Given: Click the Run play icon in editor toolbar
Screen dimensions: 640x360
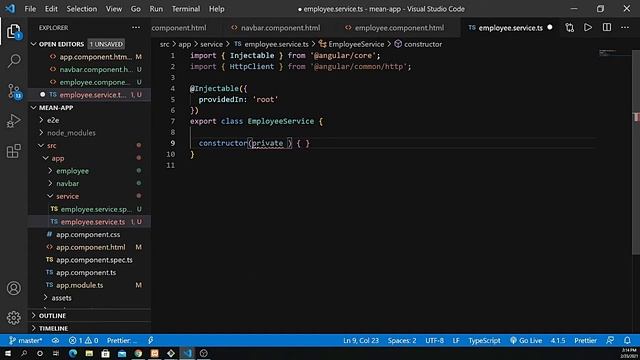Looking at the screenshot, I should click(588, 28).
